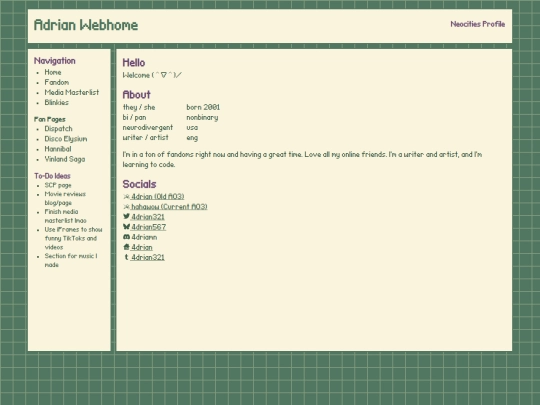Open the Blinkies page

[x=57, y=102]
